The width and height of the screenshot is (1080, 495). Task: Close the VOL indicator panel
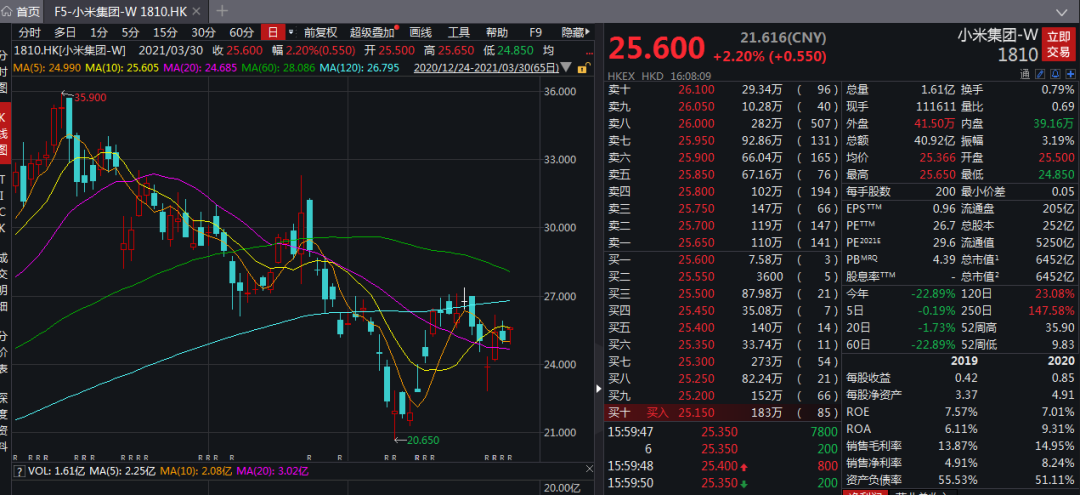[x=588, y=469]
